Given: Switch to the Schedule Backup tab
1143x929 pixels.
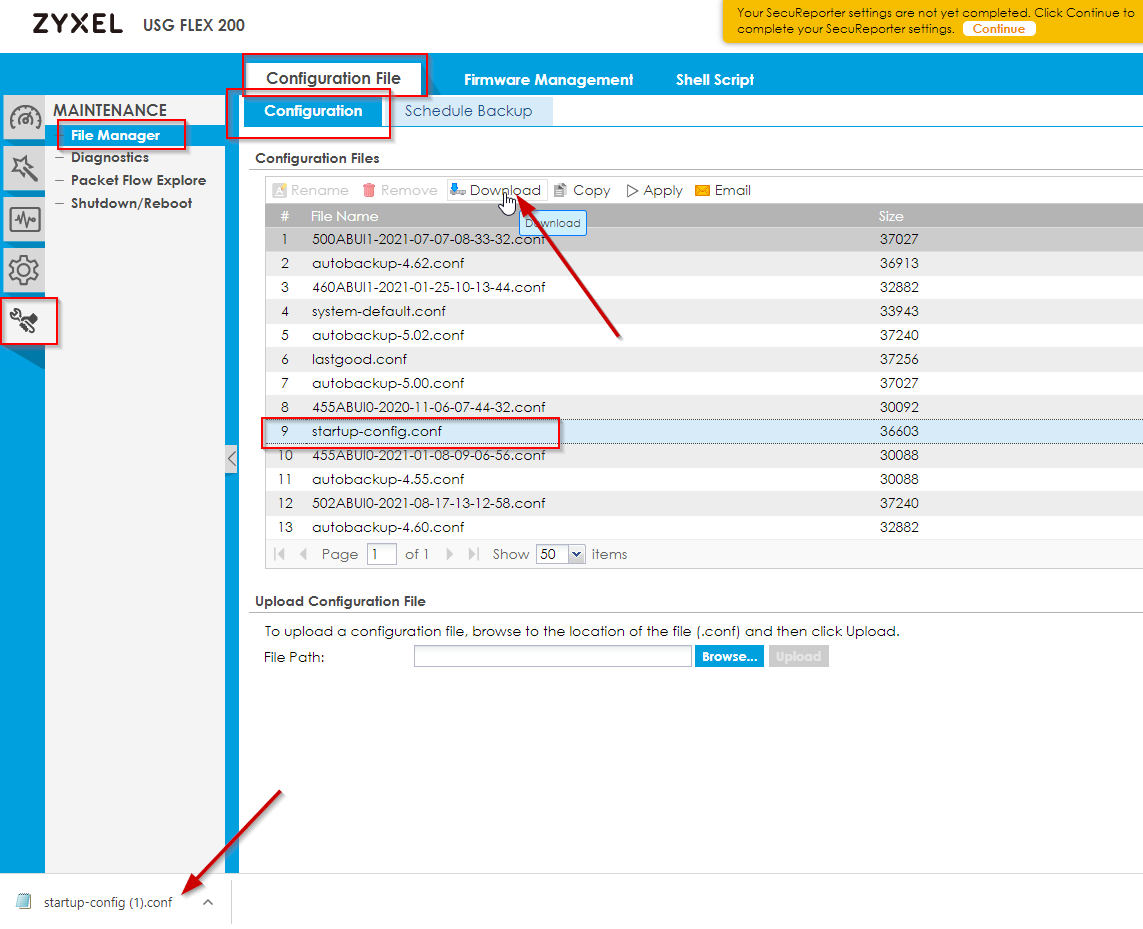Looking at the screenshot, I should pos(468,111).
